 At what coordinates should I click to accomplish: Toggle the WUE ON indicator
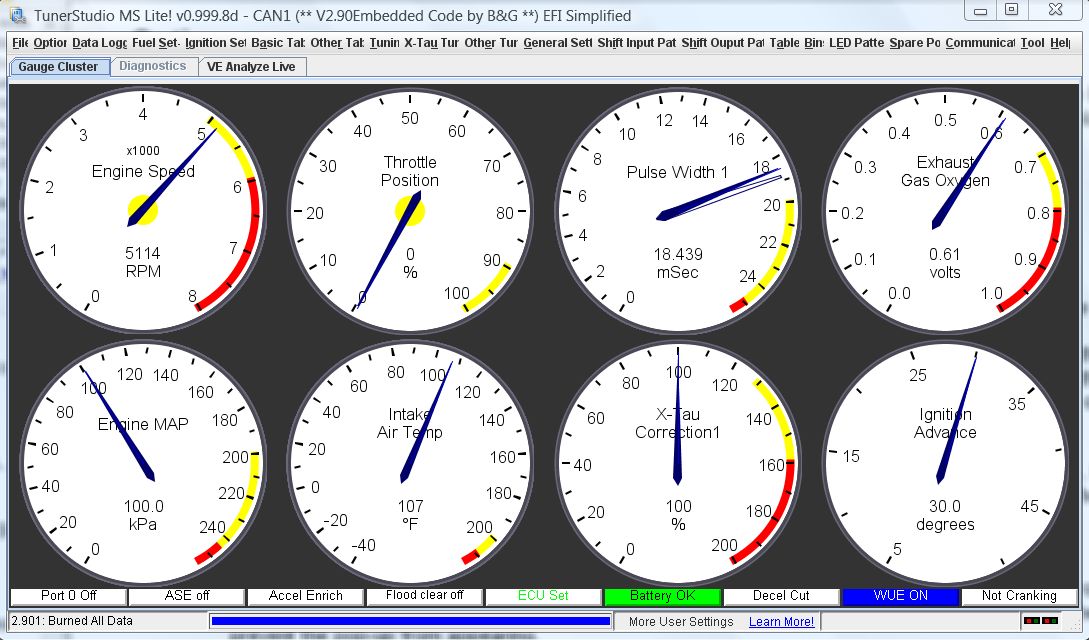pos(900,595)
